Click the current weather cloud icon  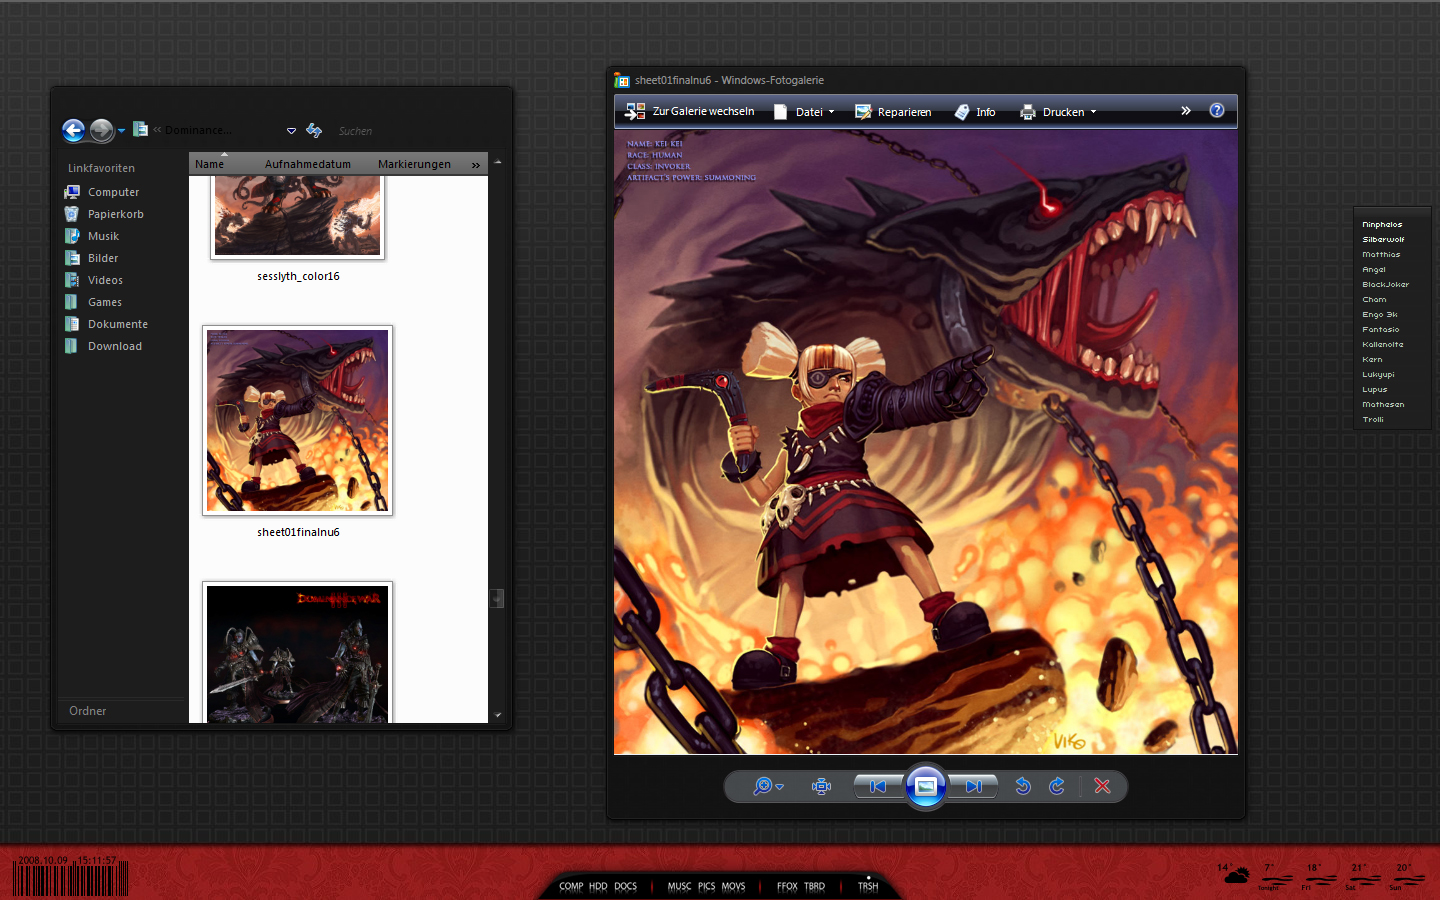(1236, 874)
